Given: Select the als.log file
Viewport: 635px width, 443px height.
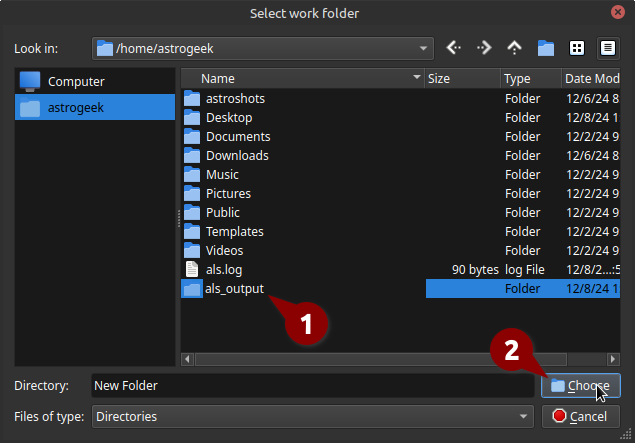Looking at the screenshot, I should pyautogui.click(x=400, y=270).
